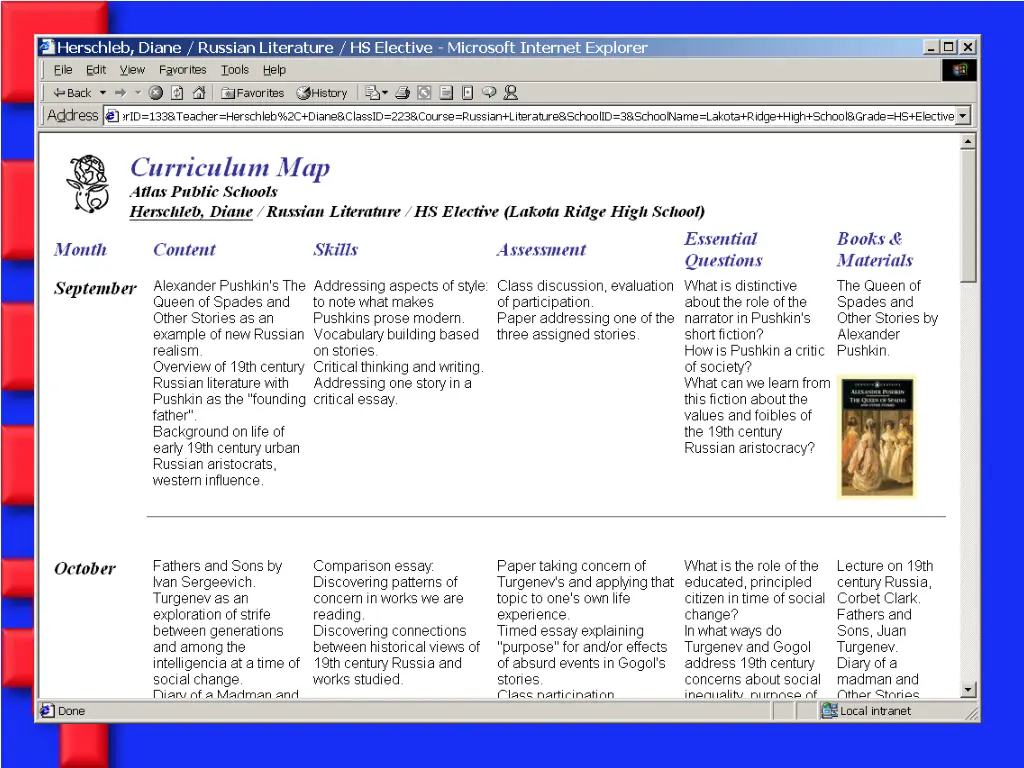Click the toolbar icon before Discuss balloon
This screenshot has height=768, width=1024.
pos(468,93)
